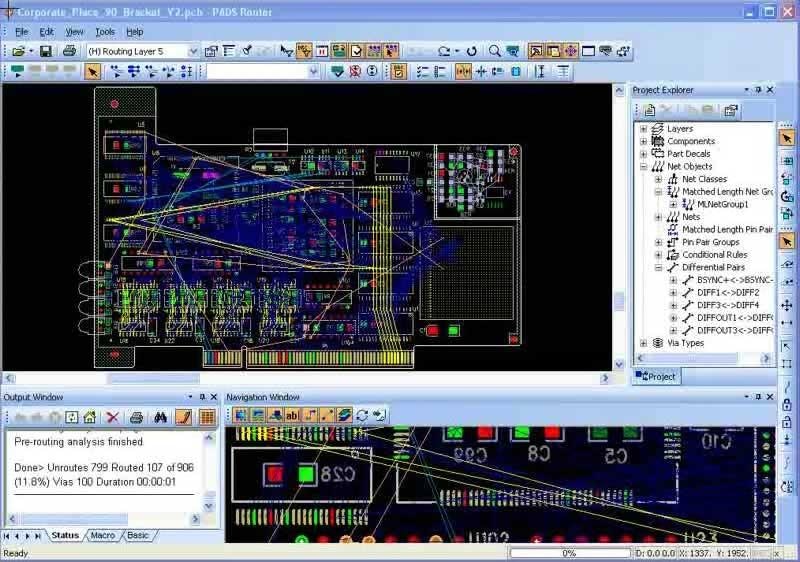Select the MLNetGroup1 tree item
This screenshot has height=562, width=800.
(722, 205)
